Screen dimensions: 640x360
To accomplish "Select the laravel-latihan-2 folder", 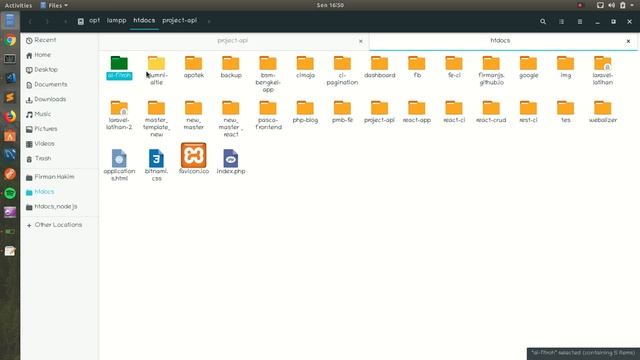I will pyautogui.click(x=119, y=115).
